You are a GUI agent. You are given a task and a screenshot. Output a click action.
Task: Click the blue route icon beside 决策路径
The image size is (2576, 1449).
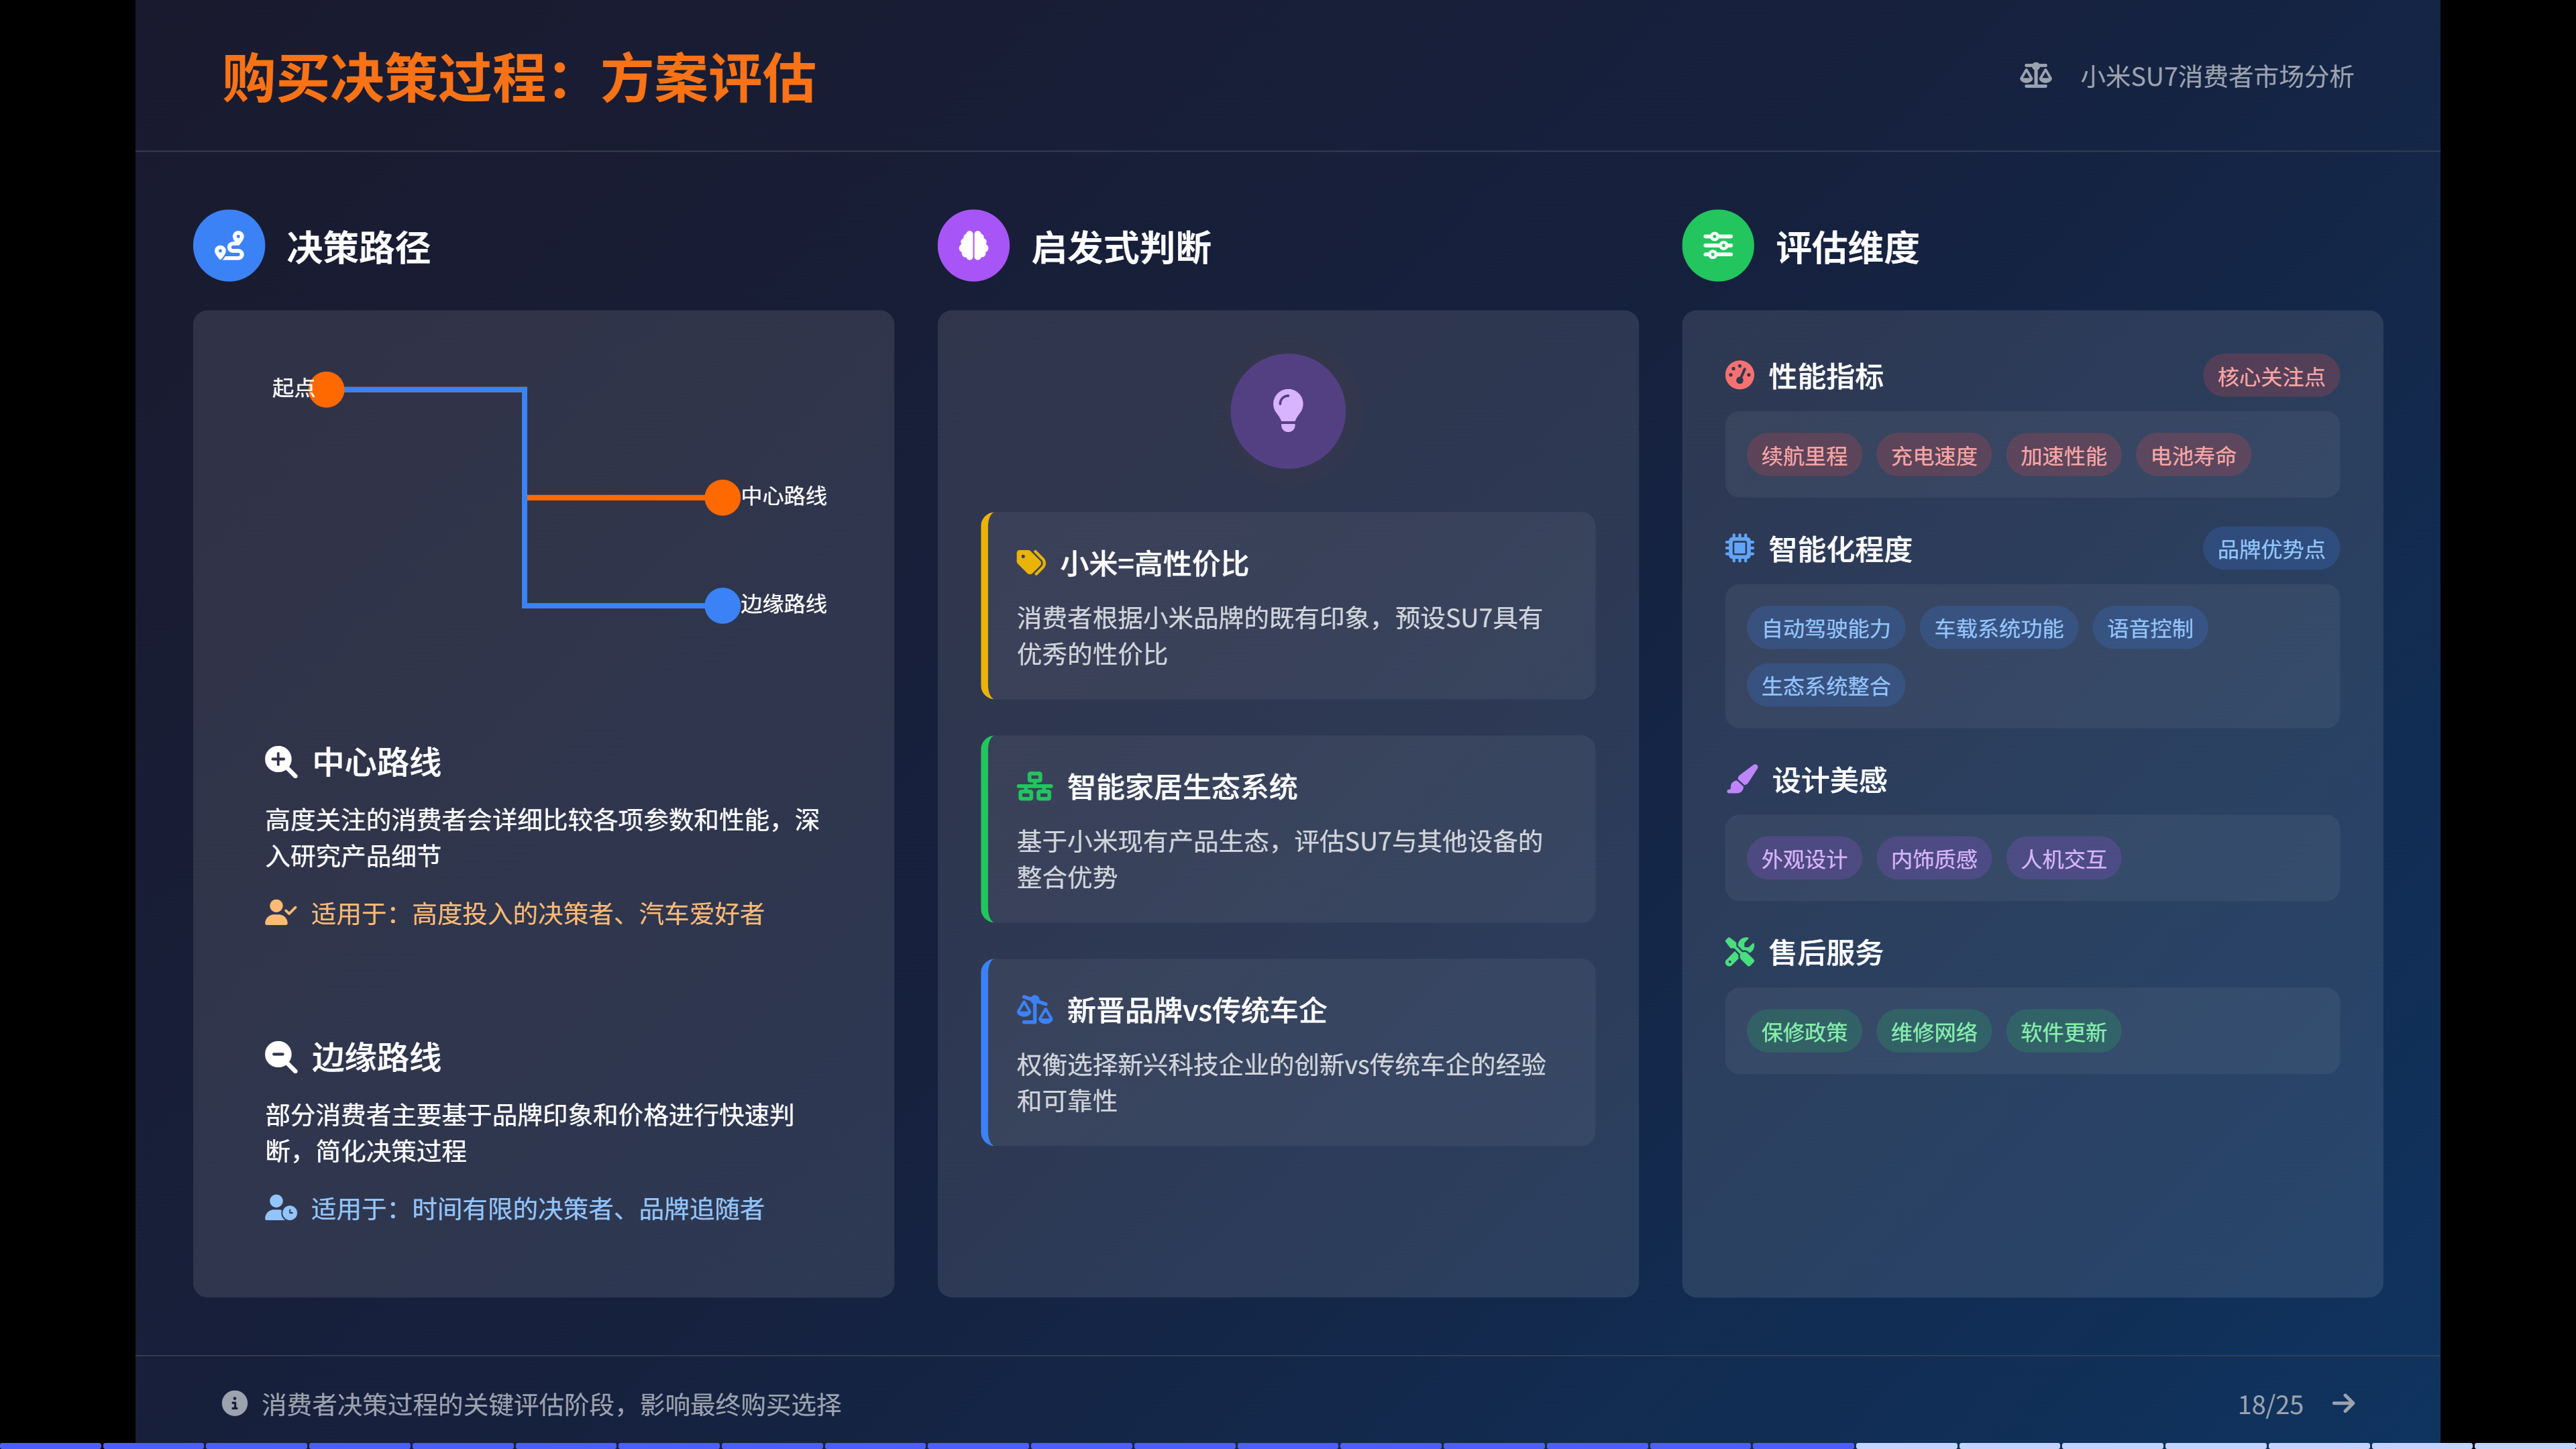point(229,246)
